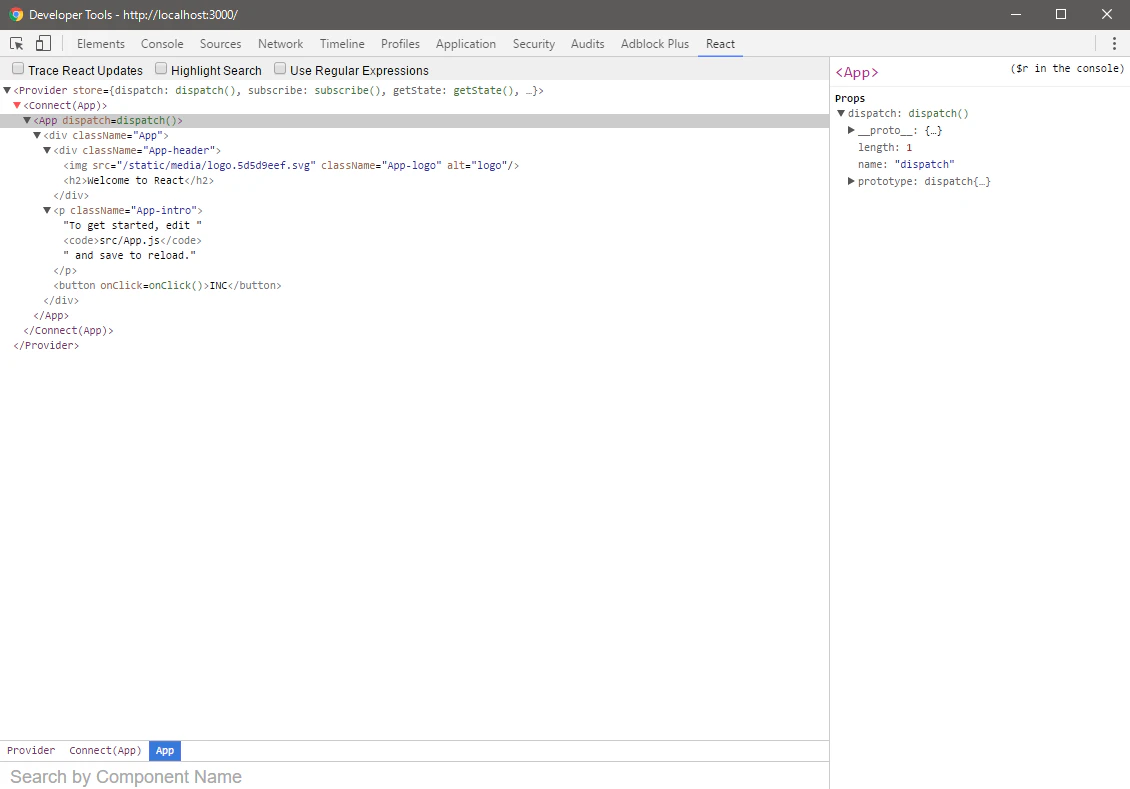Enable Trace React Updates checkbox
Screen dimensions: 1130x789
18,68
